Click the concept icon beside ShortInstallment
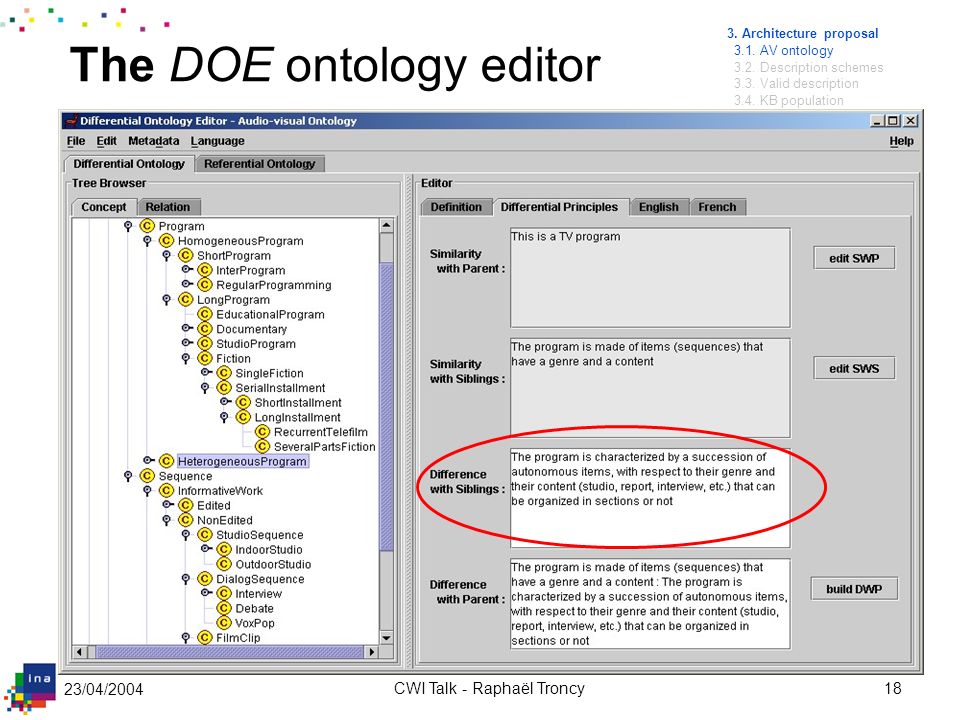 (244, 402)
